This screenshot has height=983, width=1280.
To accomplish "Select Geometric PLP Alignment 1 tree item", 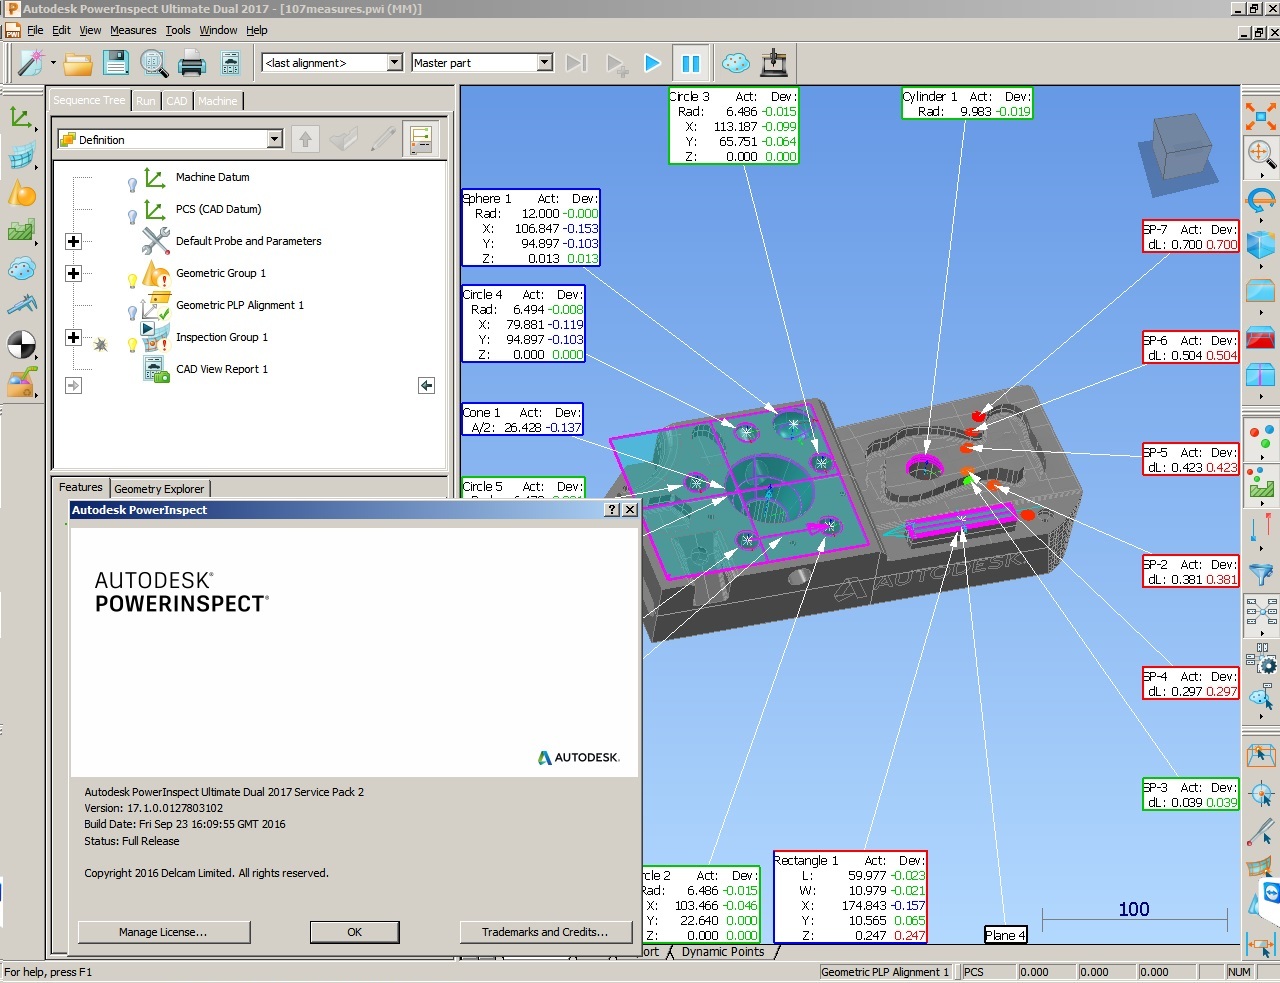I will pyautogui.click(x=240, y=305).
